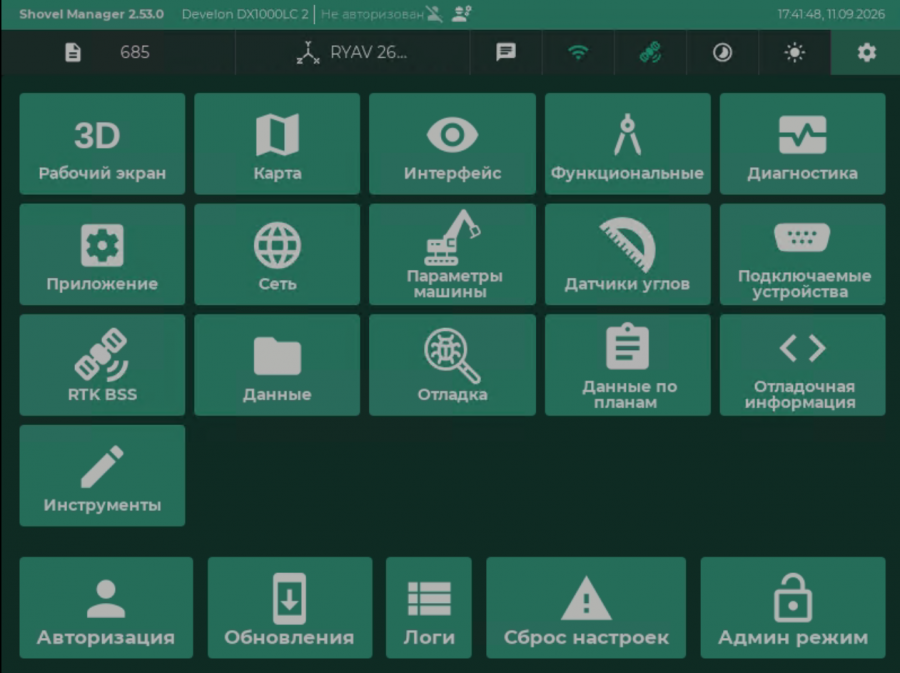Screen dimensions: 900x673
Task: Open Обновления updates
Action: pyautogui.click(x=290, y=608)
